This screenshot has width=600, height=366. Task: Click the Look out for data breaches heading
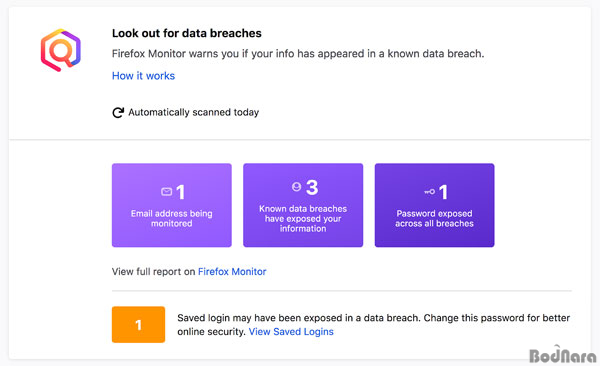point(187,33)
